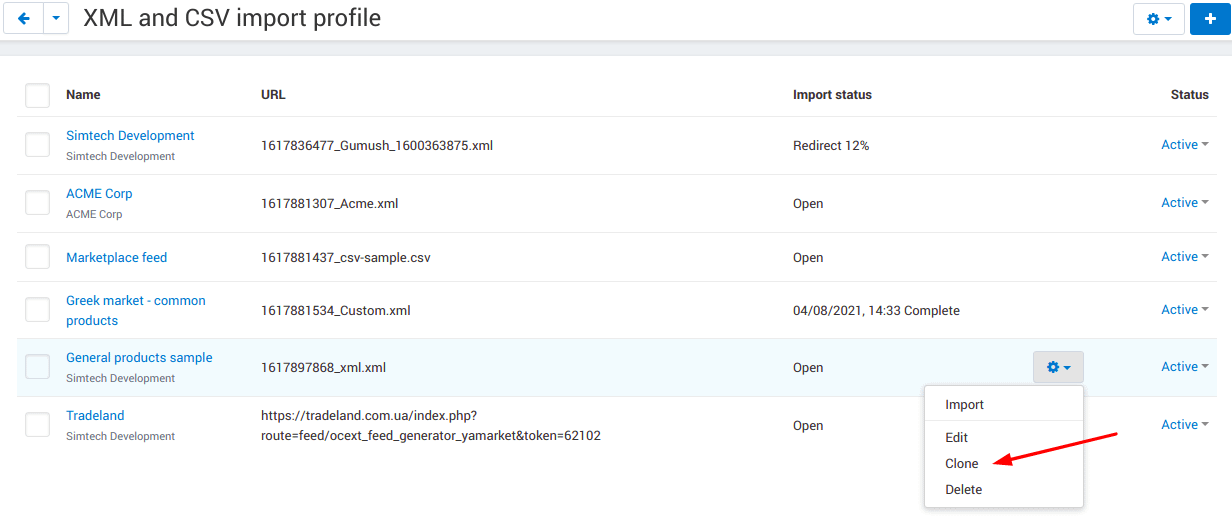Expand the Active status dropdown for ACME Corp
The image size is (1232, 517).
click(1184, 203)
